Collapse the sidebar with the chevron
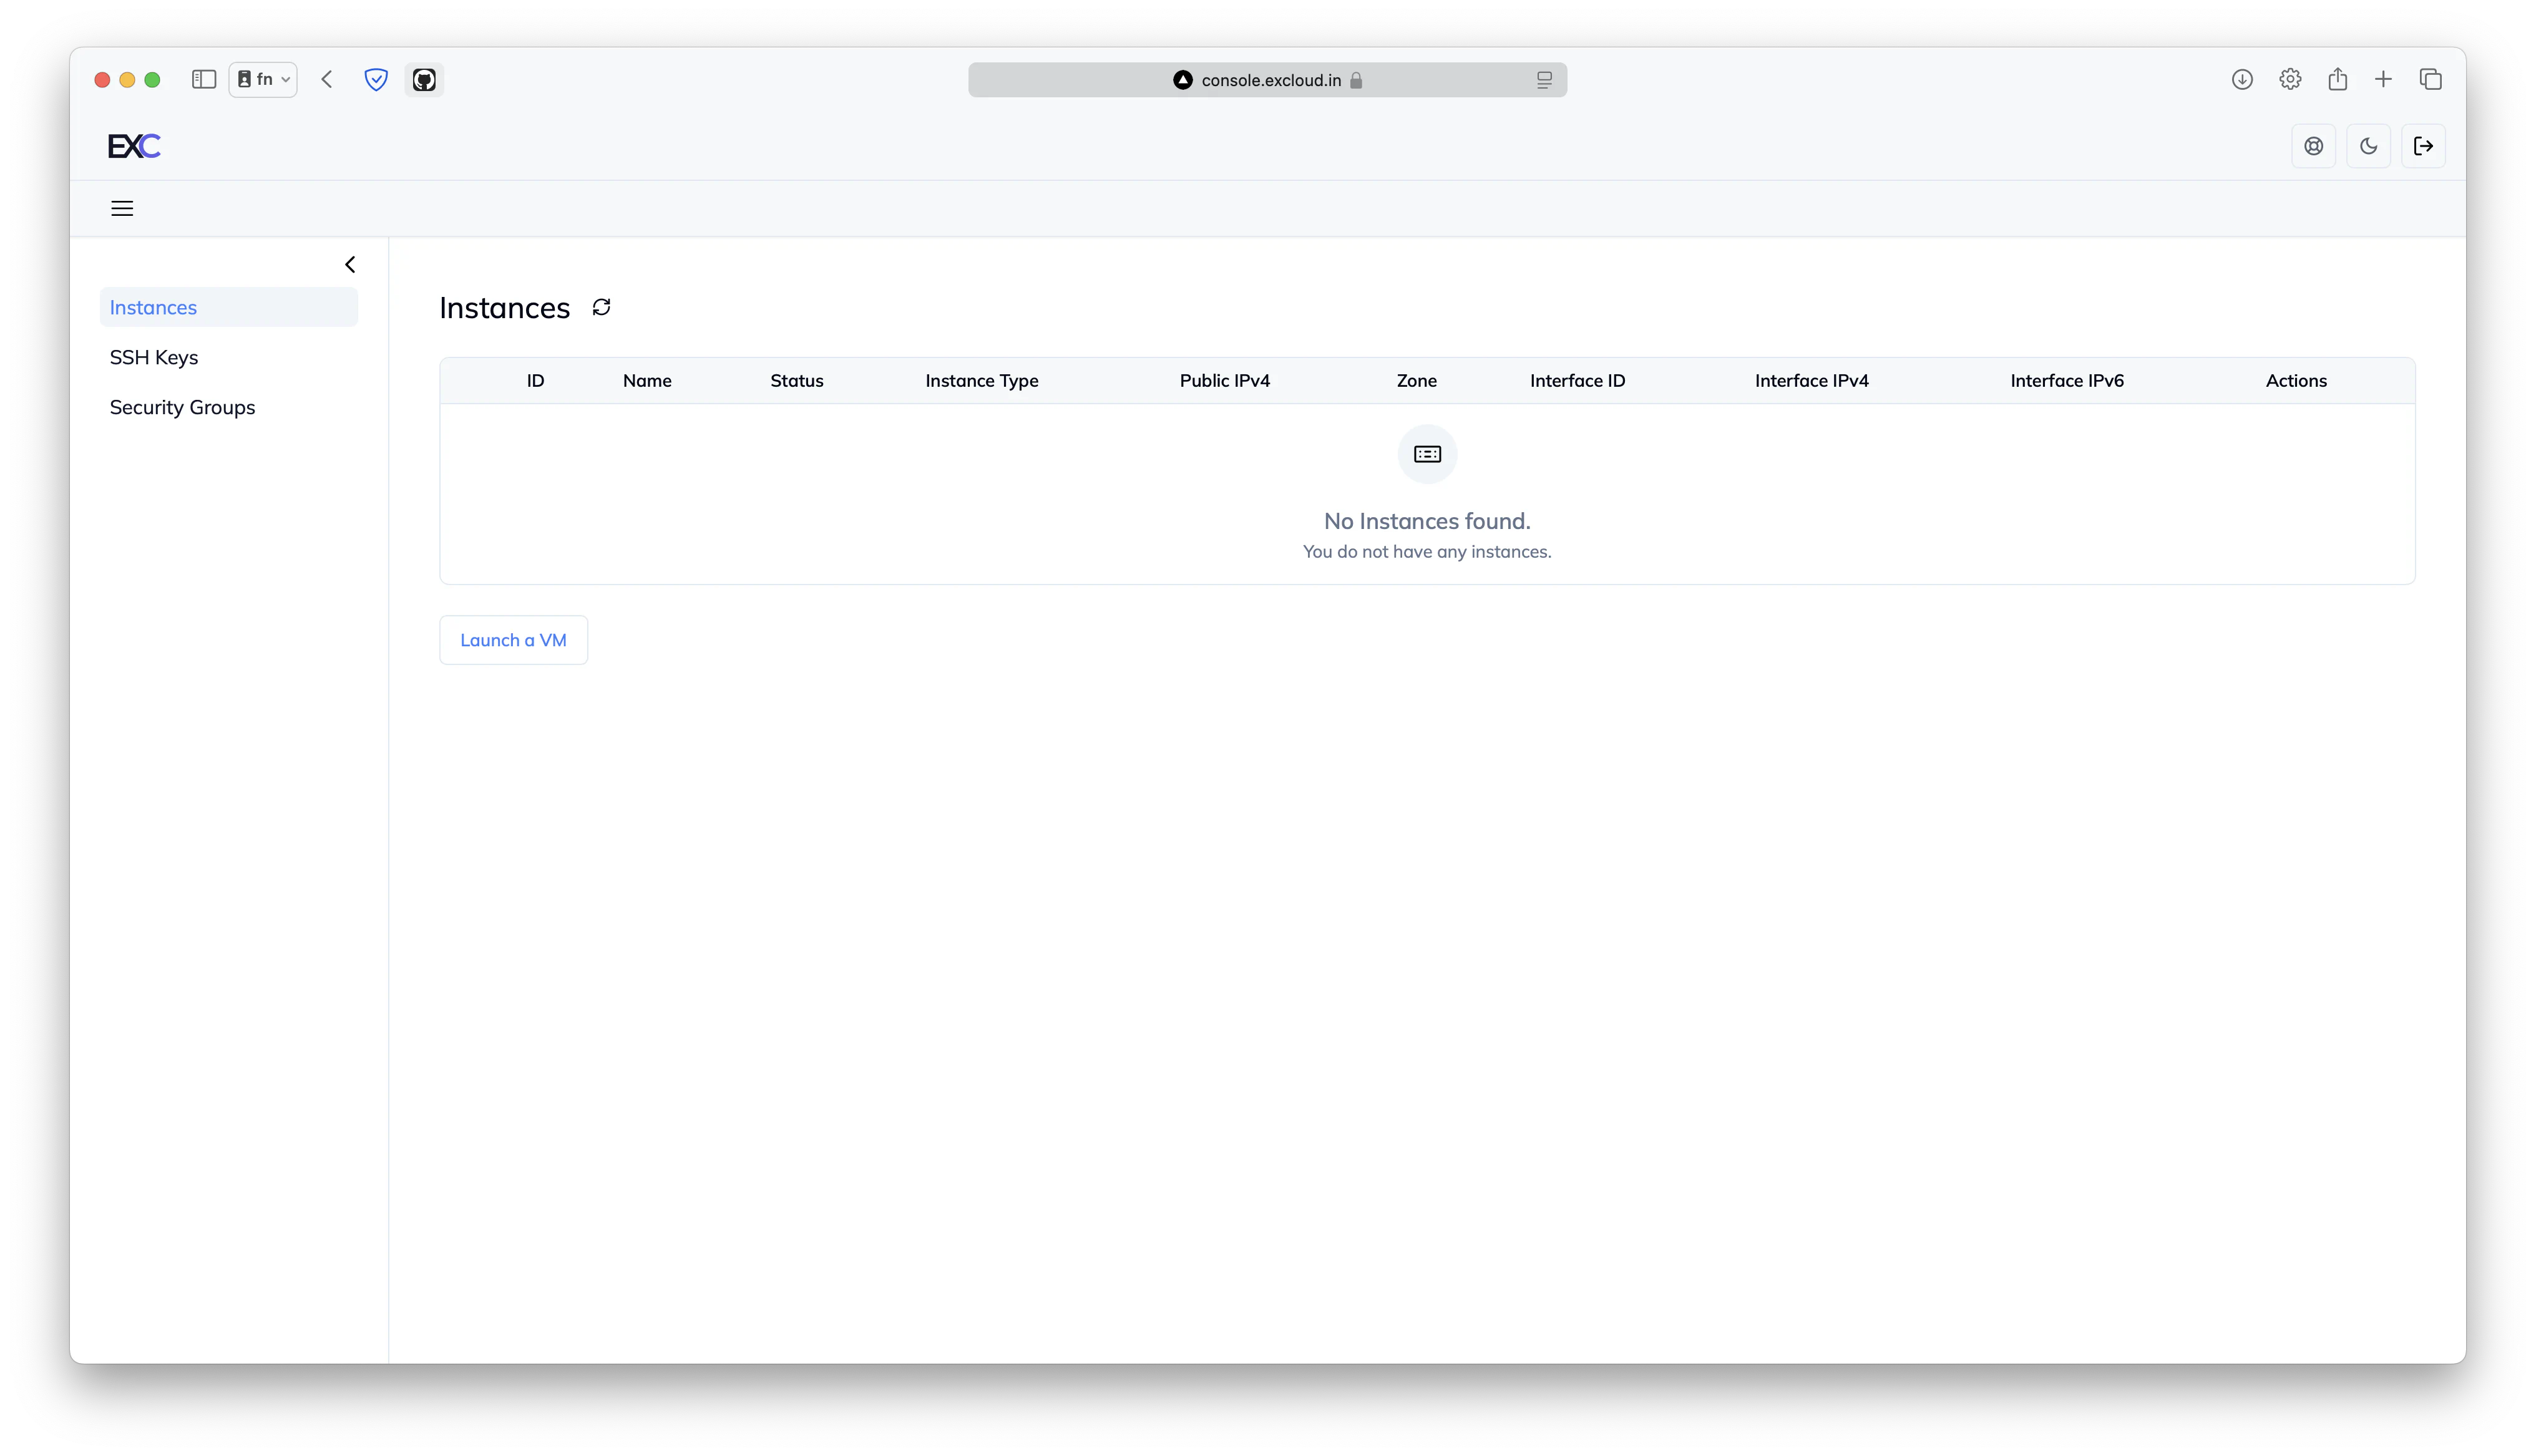The height and width of the screenshot is (1456, 2536). (350, 264)
